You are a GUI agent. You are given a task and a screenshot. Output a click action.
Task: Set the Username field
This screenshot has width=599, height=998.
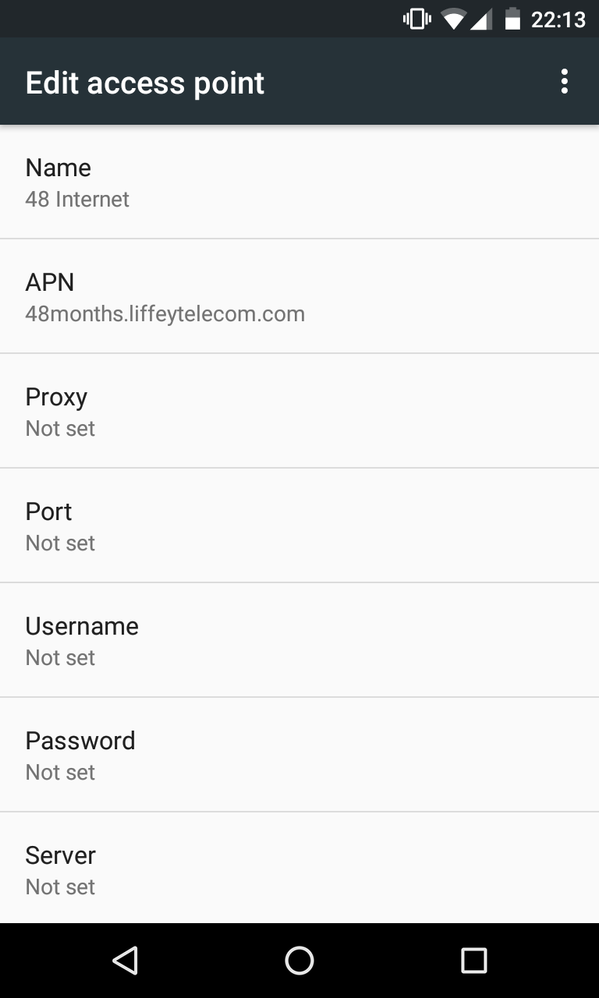click(299, 640)
